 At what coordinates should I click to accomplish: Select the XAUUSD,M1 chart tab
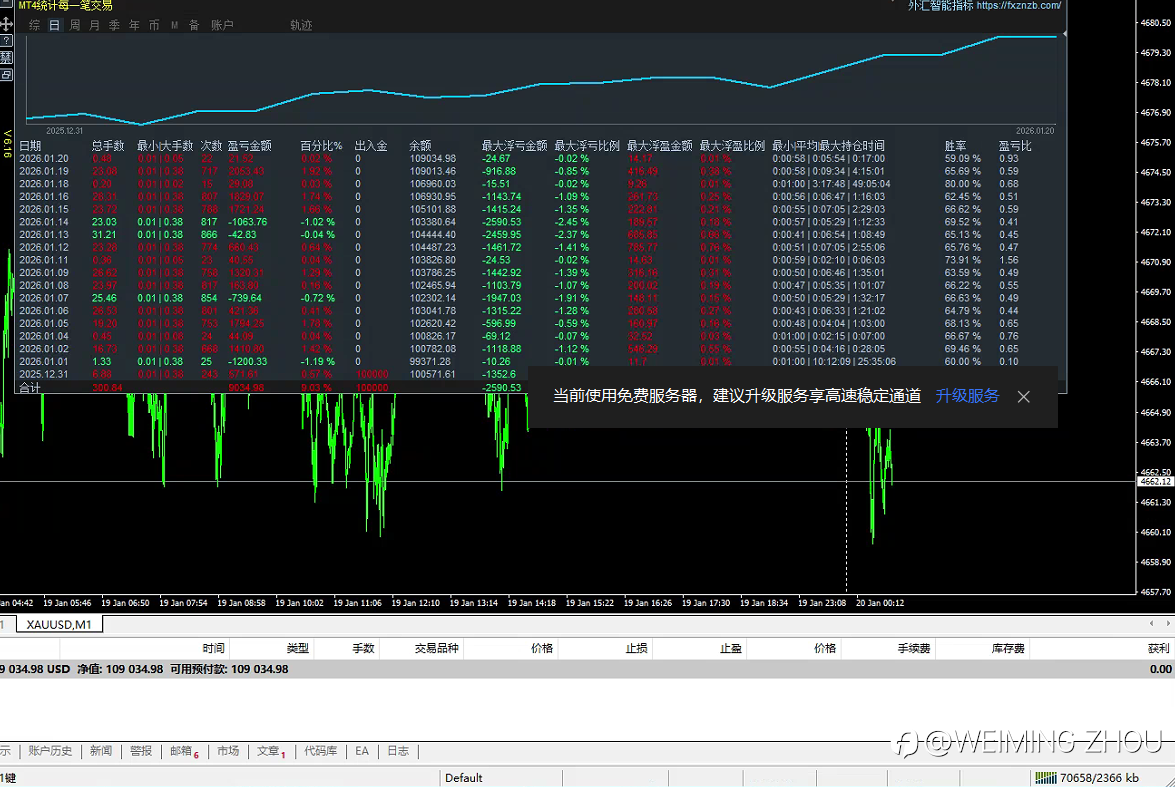pos(58,625)
